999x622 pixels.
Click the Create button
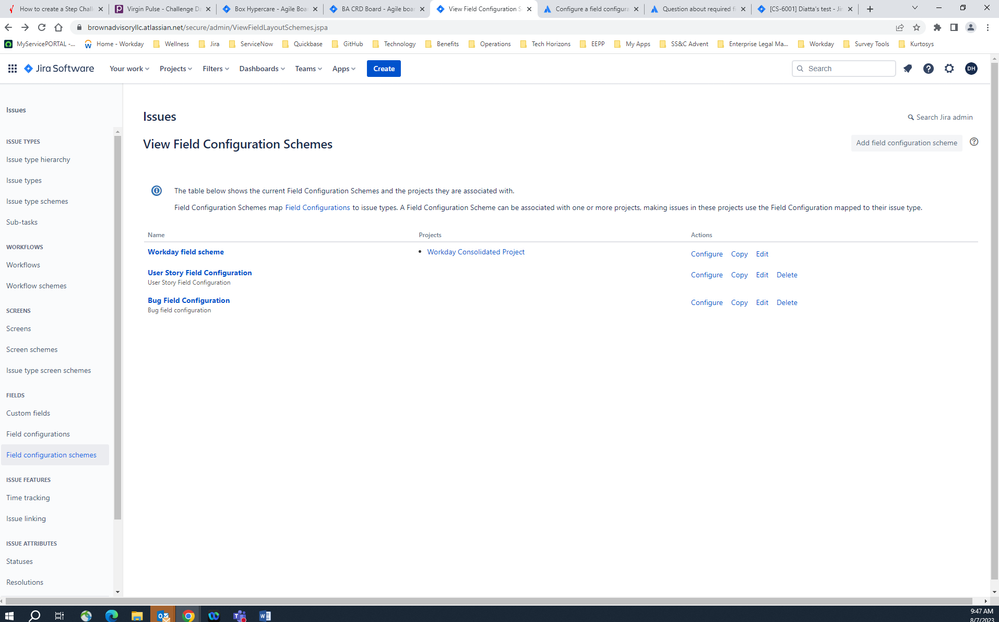coord(383,68)
